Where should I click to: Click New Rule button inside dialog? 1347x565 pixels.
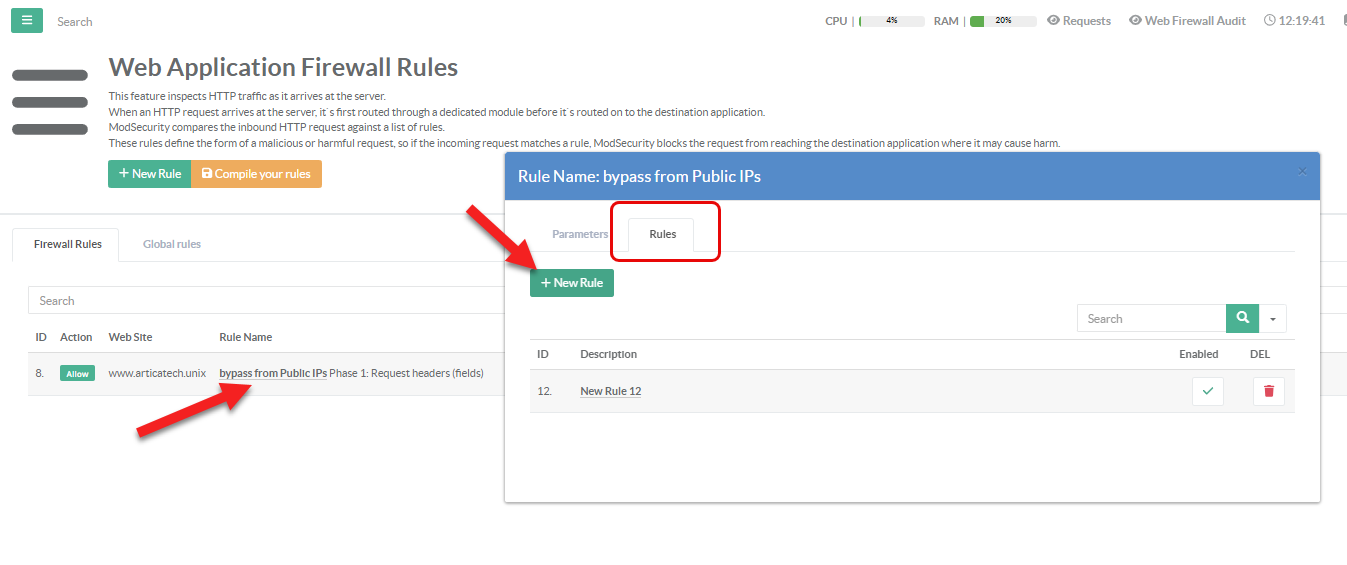572,283
